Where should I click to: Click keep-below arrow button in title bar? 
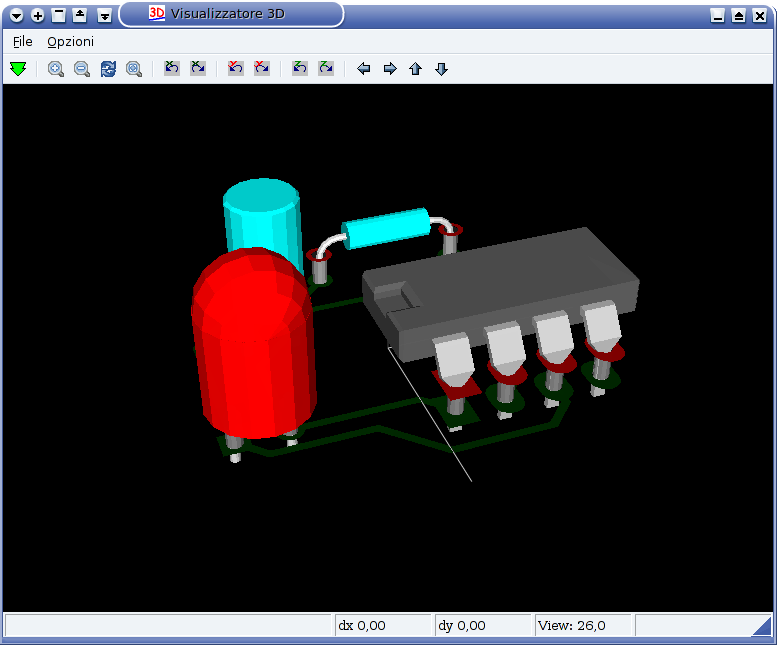tap(105, 15)
